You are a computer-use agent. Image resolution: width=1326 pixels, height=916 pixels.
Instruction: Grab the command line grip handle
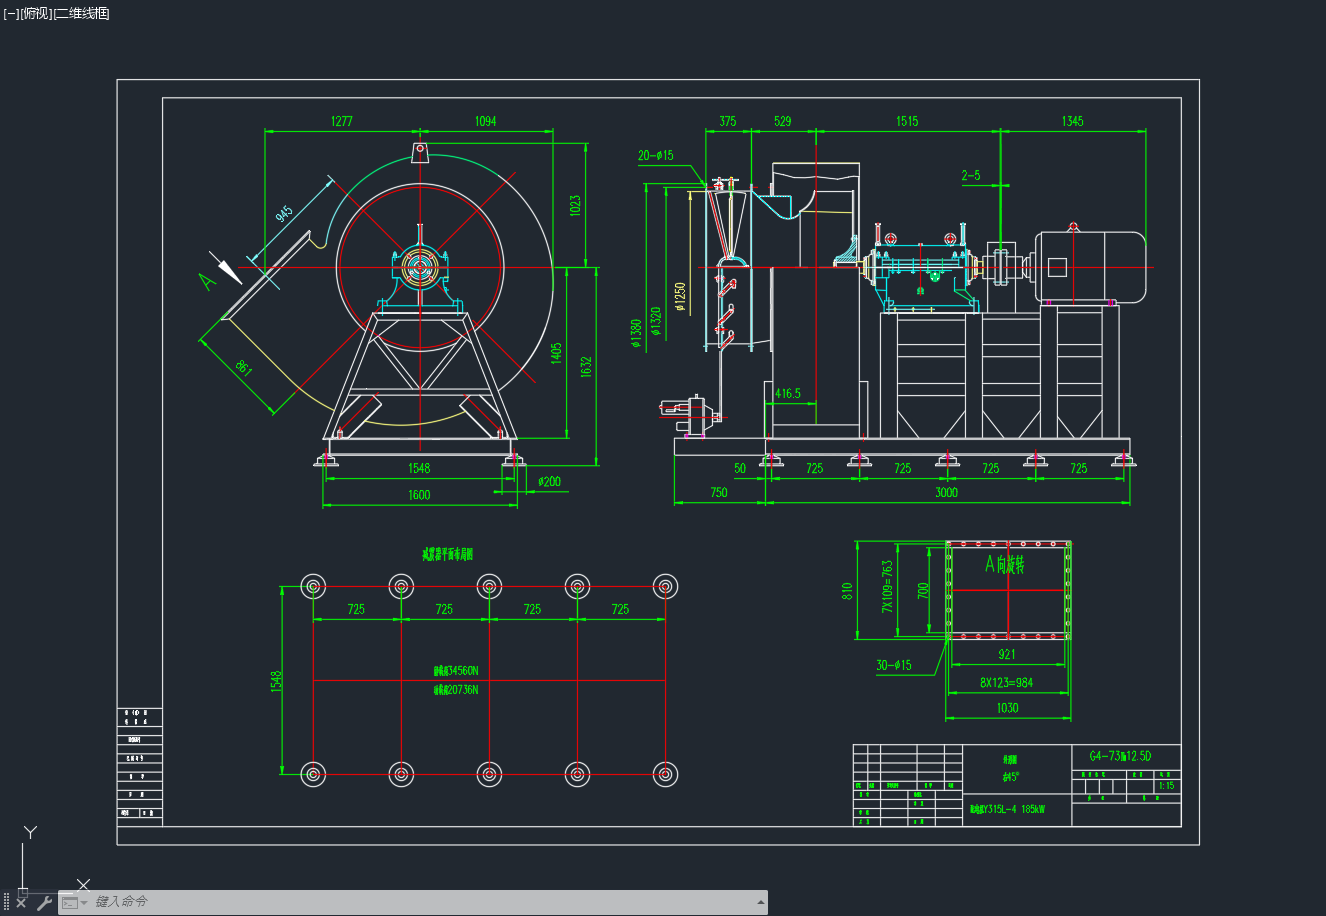(6, 903)
